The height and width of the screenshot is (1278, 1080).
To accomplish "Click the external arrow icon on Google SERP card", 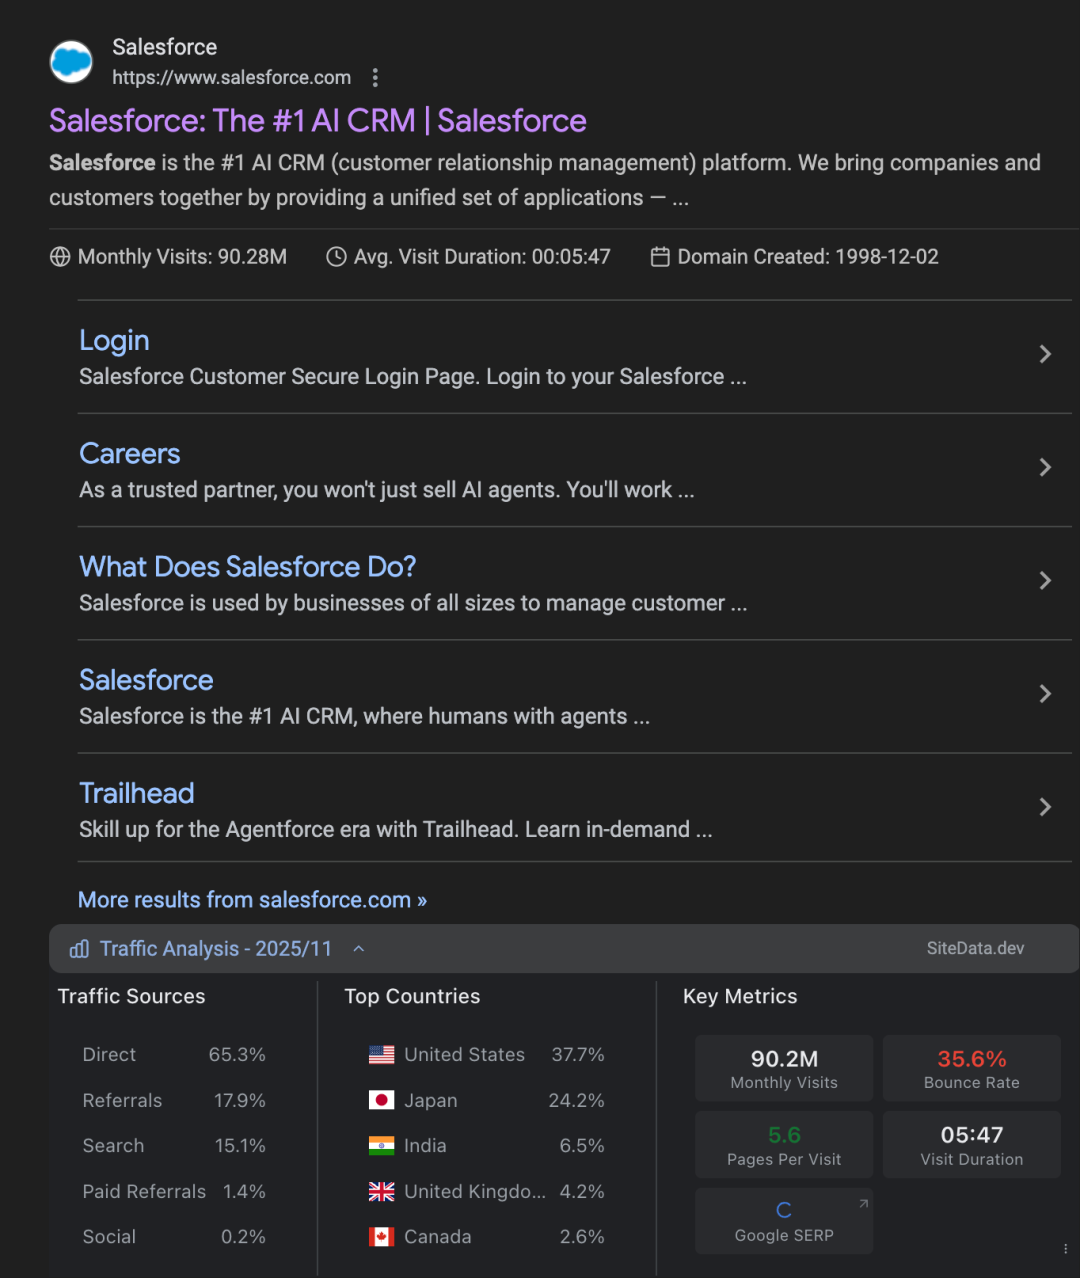I will [x=863, y=1203].
